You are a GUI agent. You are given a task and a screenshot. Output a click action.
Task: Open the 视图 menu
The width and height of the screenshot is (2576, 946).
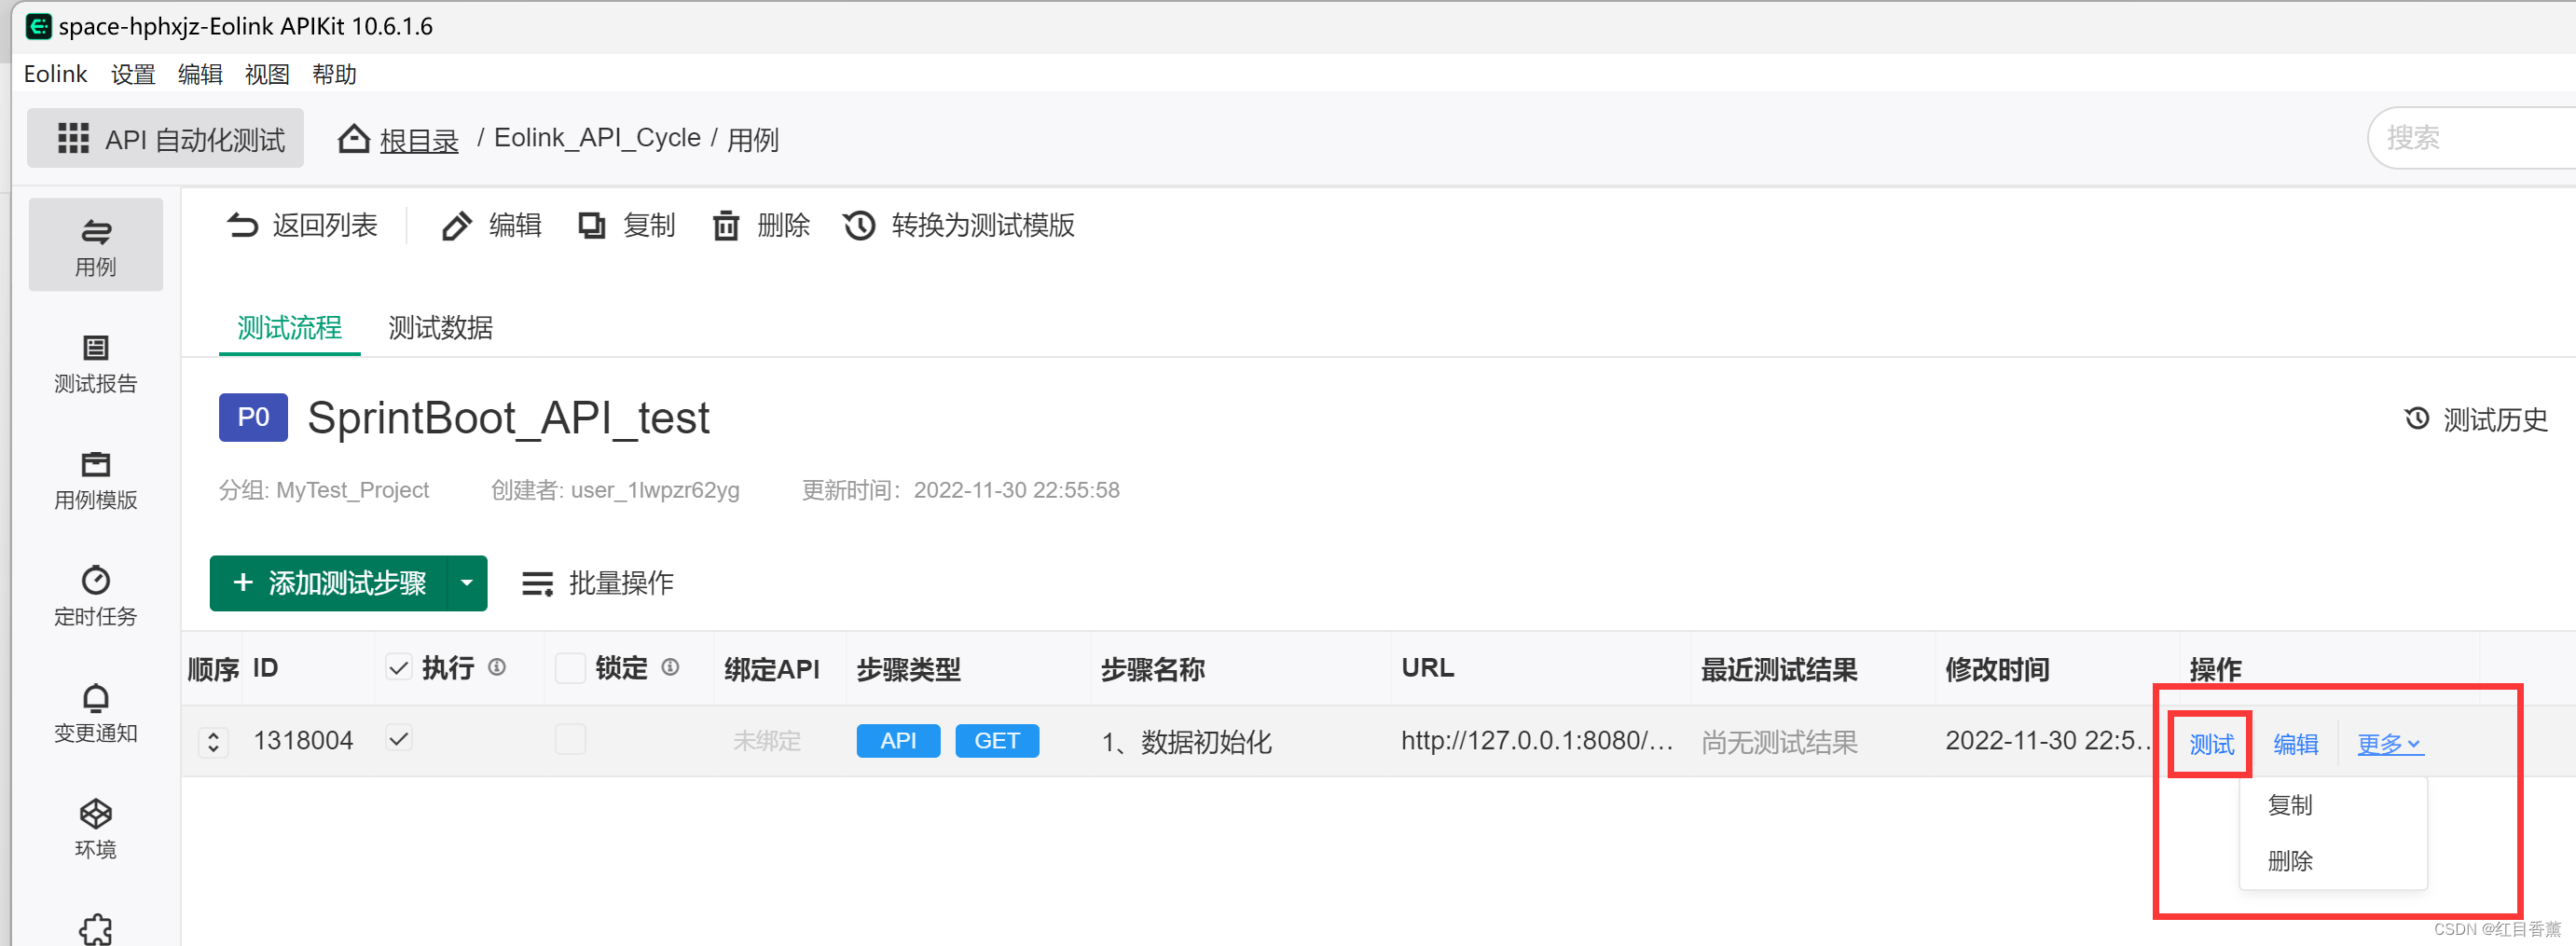[267, 74]
